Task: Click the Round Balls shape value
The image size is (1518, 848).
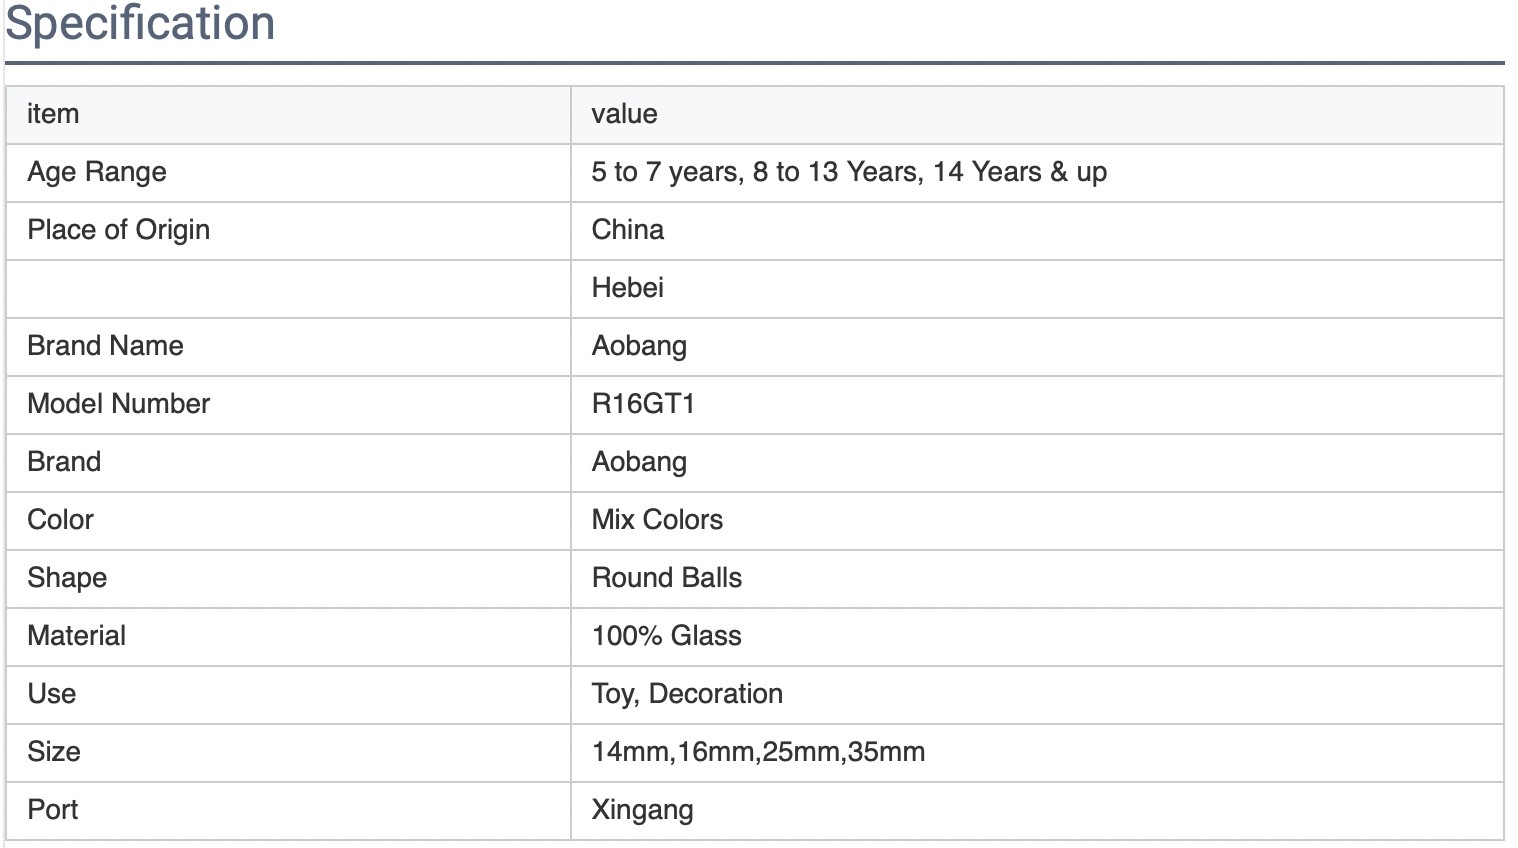Action: tap(666, 578)
